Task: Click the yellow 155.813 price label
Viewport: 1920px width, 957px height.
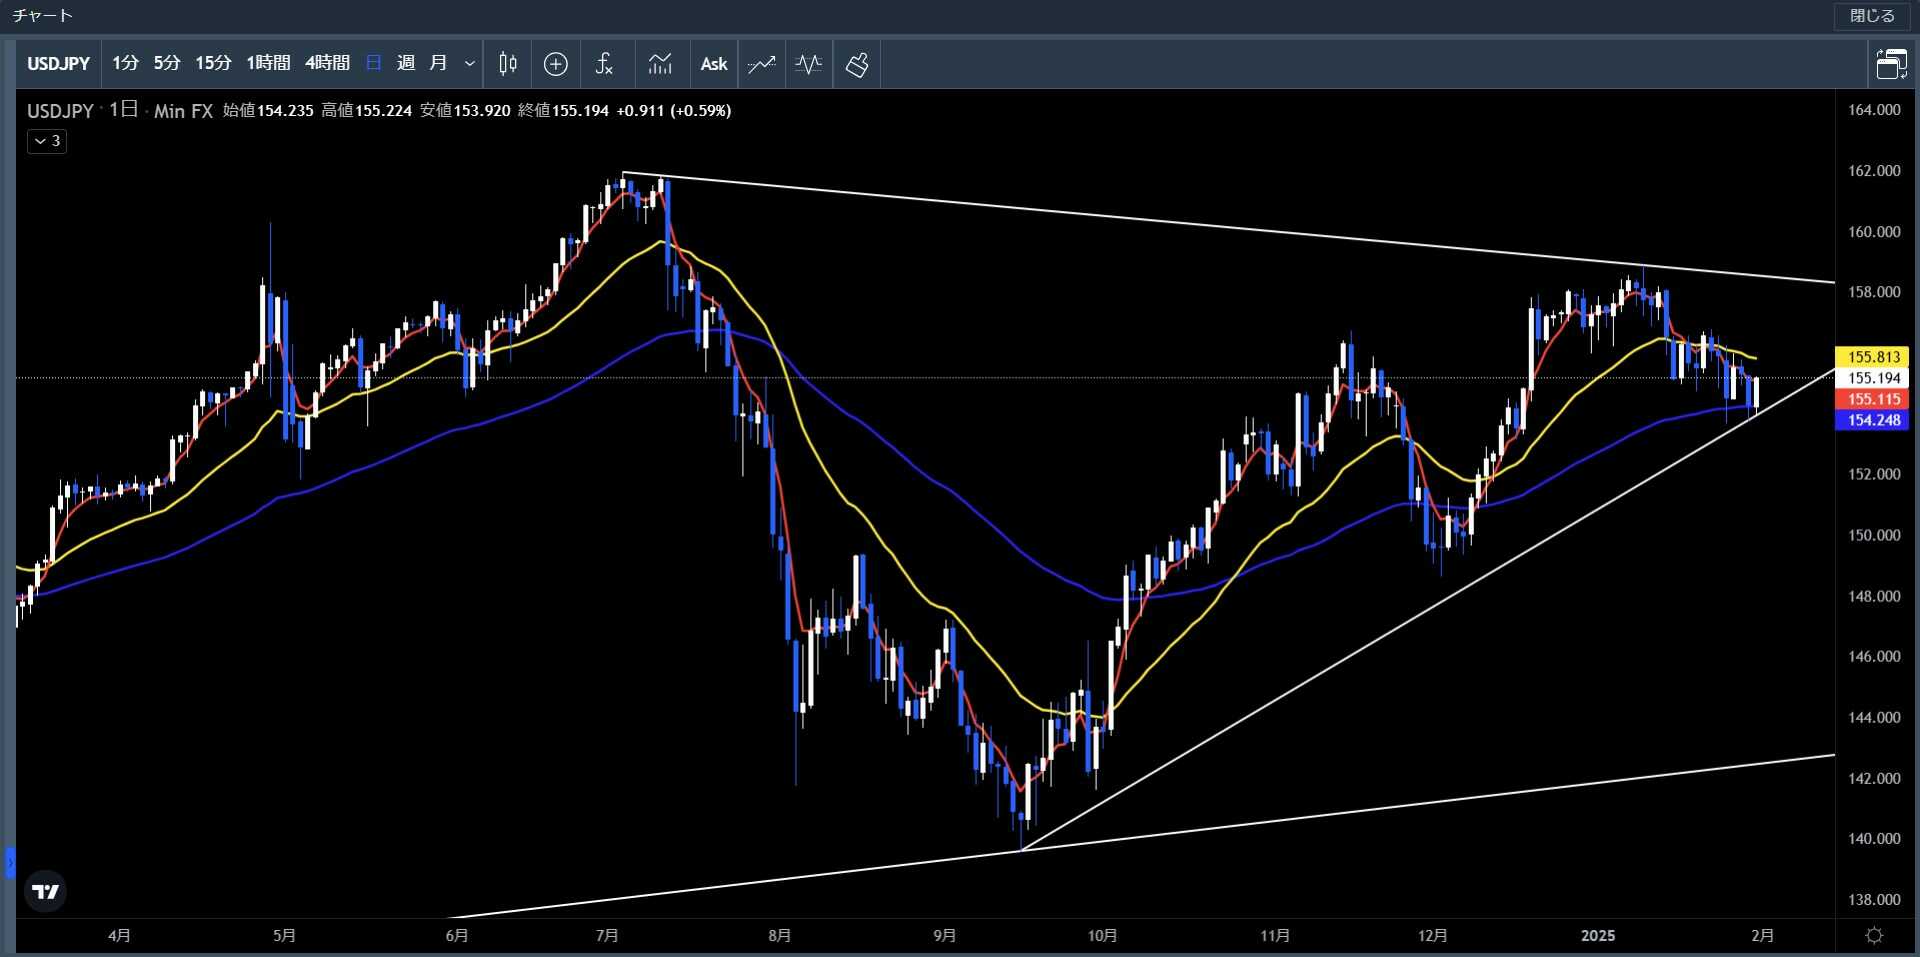Action: (x=1872, y=357)
